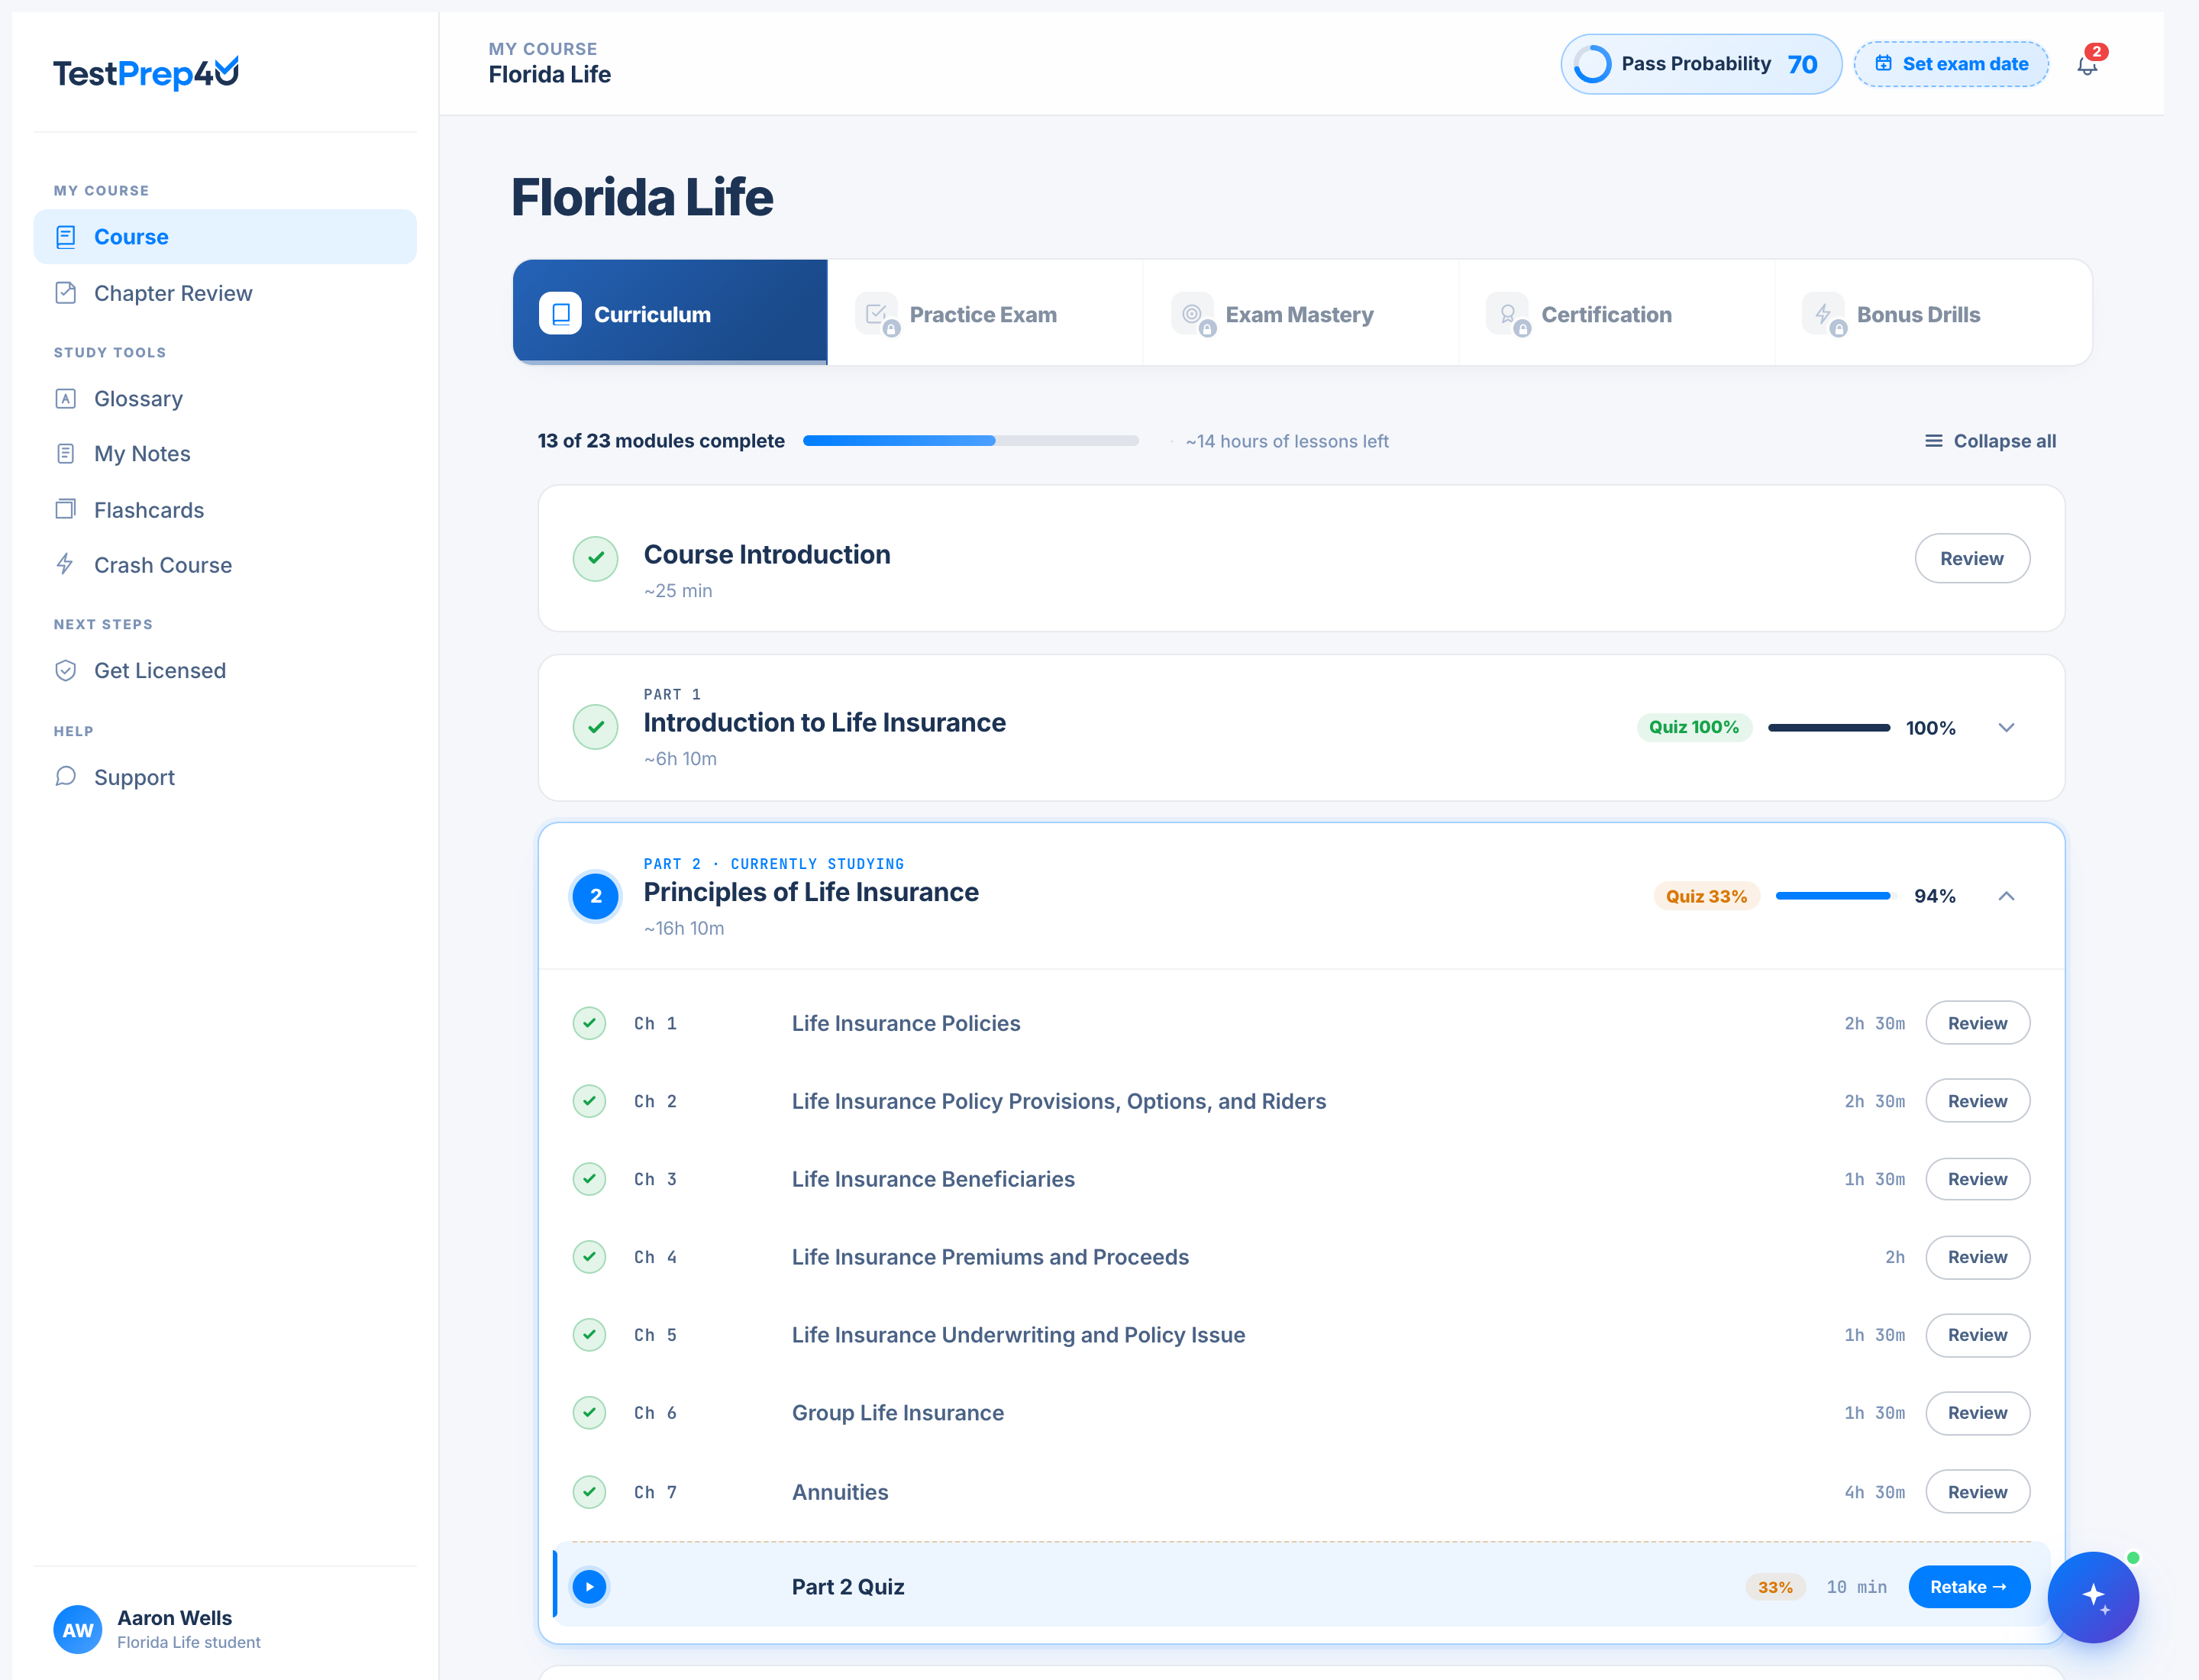Click Ch 2 completed checkmark
The height and width of the screenshot is (1680, 2199).
pos(589,1101)
